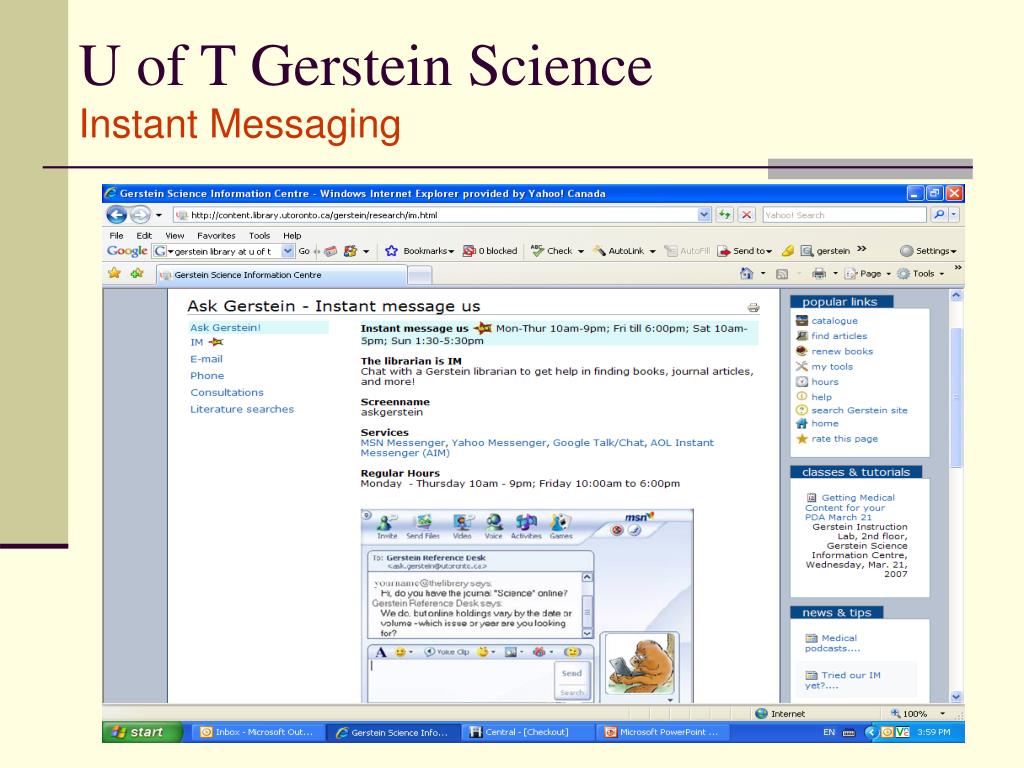Click the highlighter icon in Google toolbar
Image resolution: width=1024 pixels, height=768 pixels.
click(788, 251)
